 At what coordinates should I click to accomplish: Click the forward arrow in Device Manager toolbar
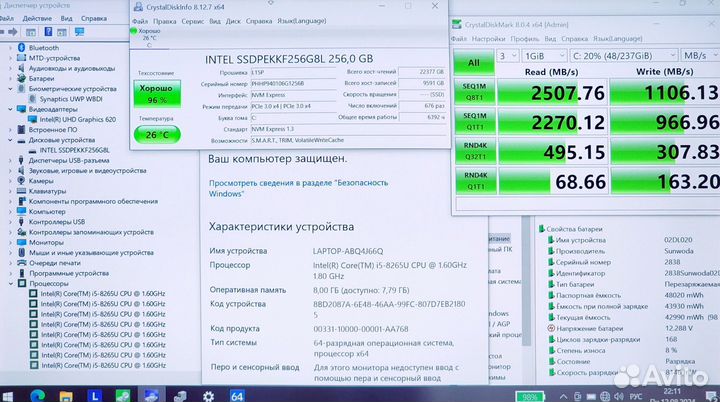point(13,32)
